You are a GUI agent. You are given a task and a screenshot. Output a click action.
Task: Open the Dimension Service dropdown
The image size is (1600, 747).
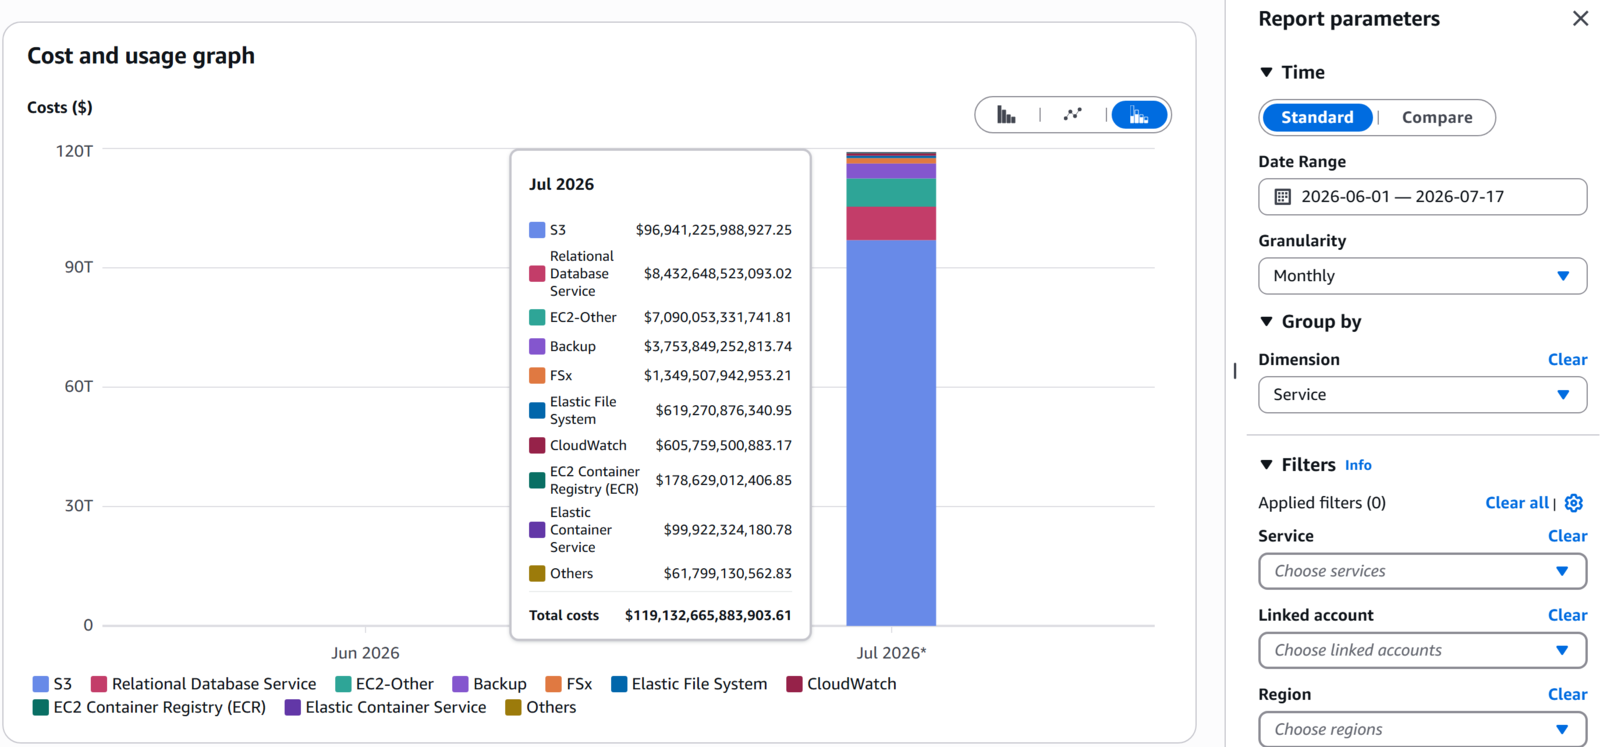click(1422, 395)
